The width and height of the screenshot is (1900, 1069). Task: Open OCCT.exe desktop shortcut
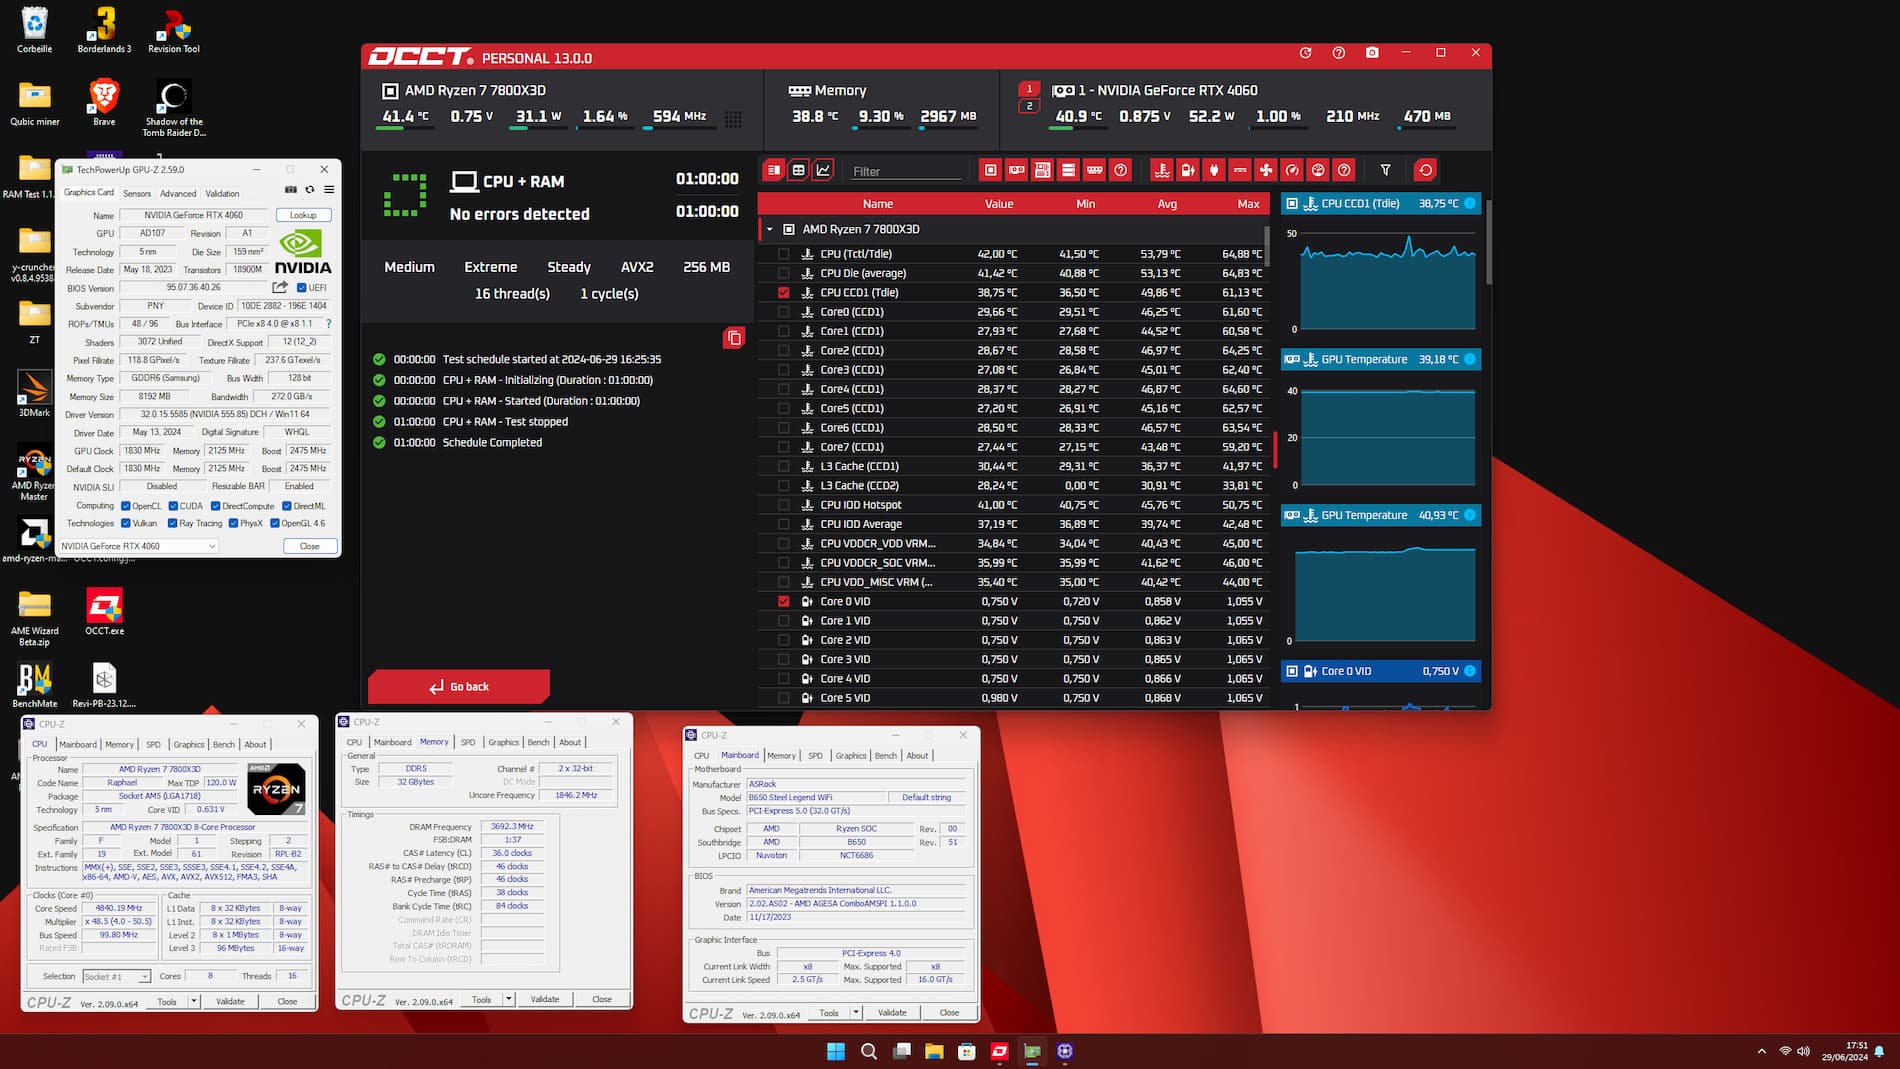pyautogui.click(x=104, y=611)
